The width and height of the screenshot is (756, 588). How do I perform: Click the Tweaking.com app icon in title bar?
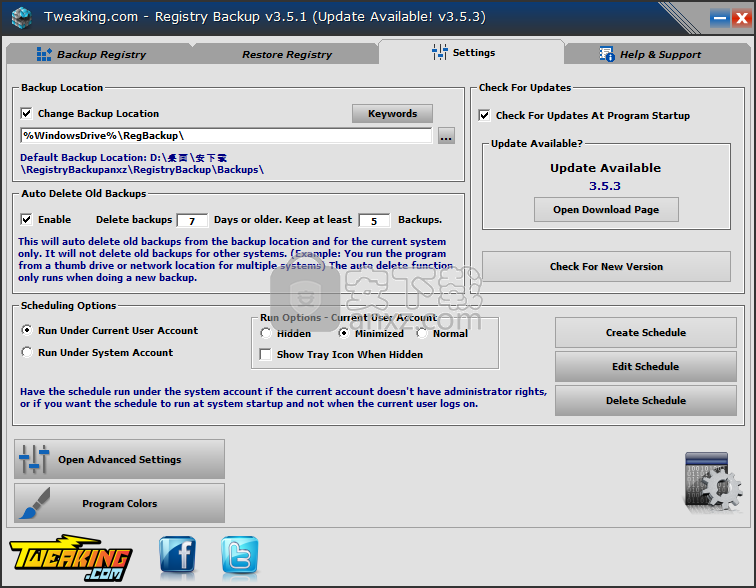(x=21, y=17)
